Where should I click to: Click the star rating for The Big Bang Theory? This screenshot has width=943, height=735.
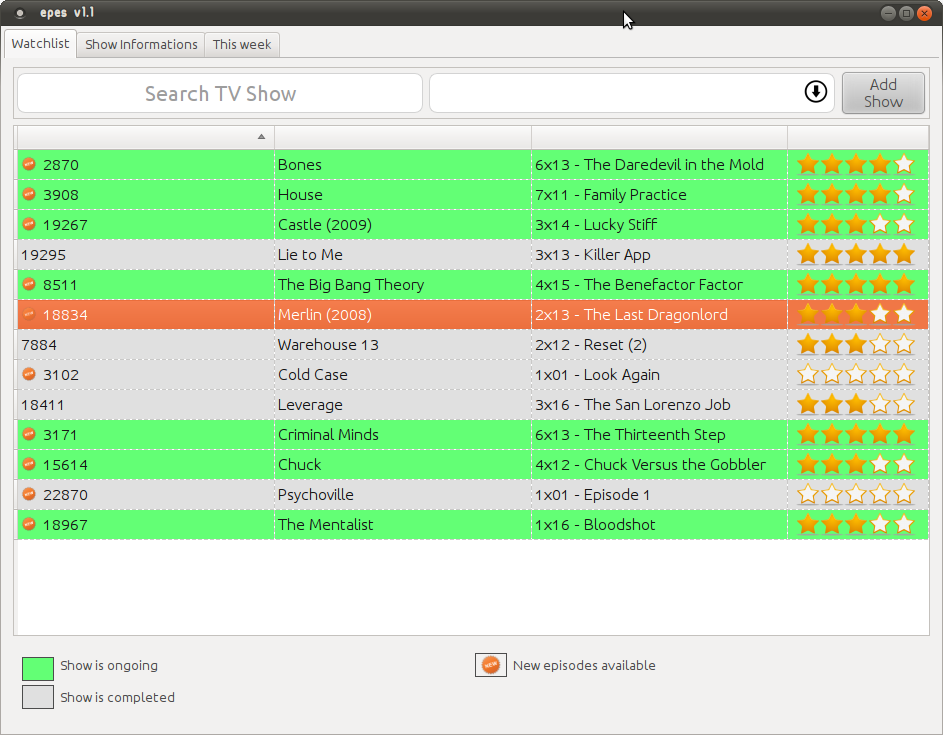coord(855,284)
